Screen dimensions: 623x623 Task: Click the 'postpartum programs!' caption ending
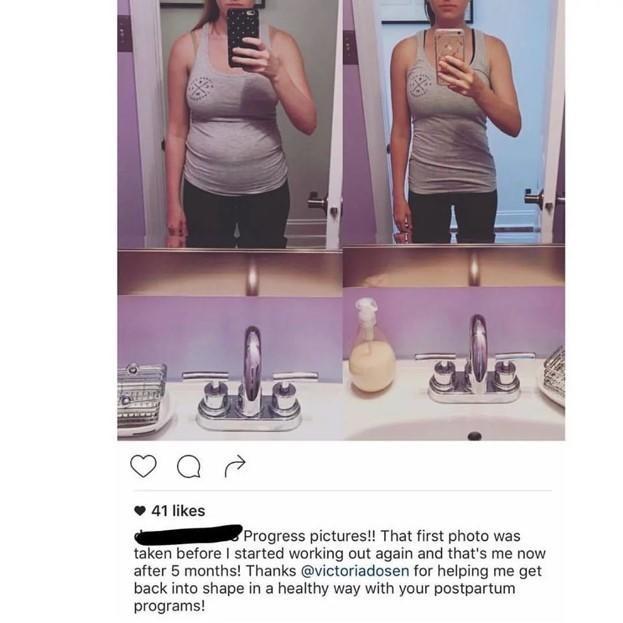point(325,597)
